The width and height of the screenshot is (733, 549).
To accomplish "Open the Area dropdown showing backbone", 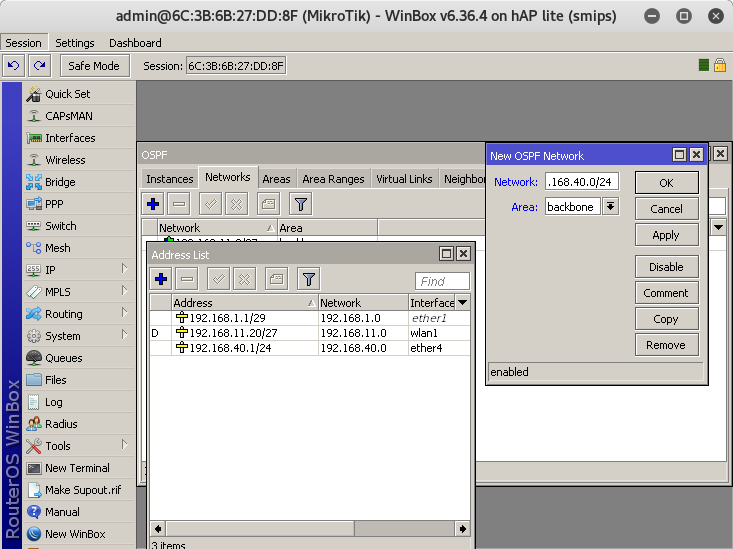I will (x=611, y=206).
